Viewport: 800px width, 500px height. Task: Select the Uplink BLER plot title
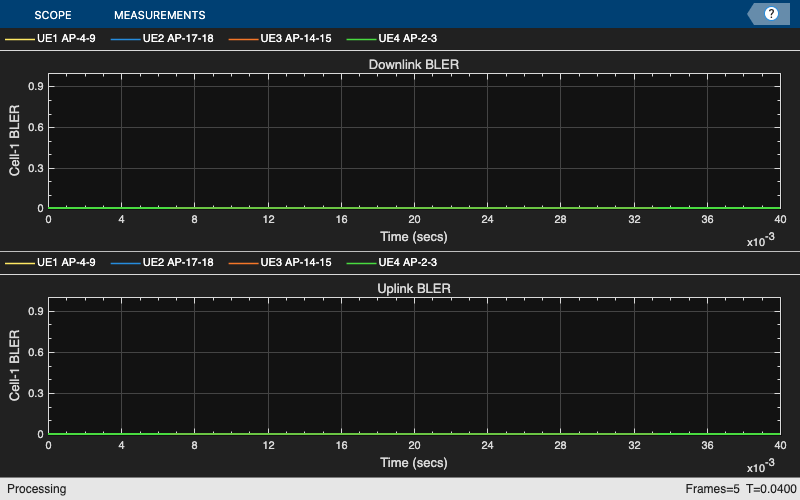(414, 289)
